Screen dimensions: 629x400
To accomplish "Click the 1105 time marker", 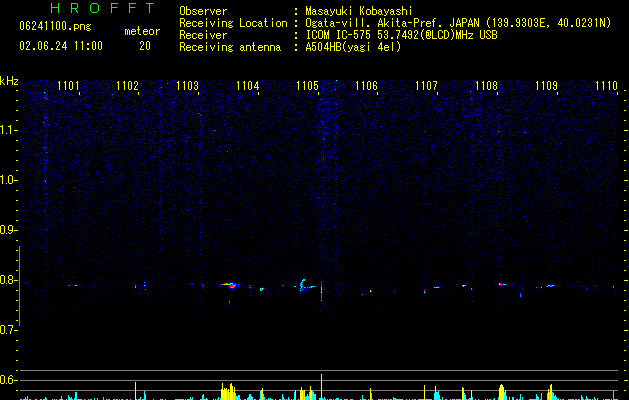I will click(307, 86).
